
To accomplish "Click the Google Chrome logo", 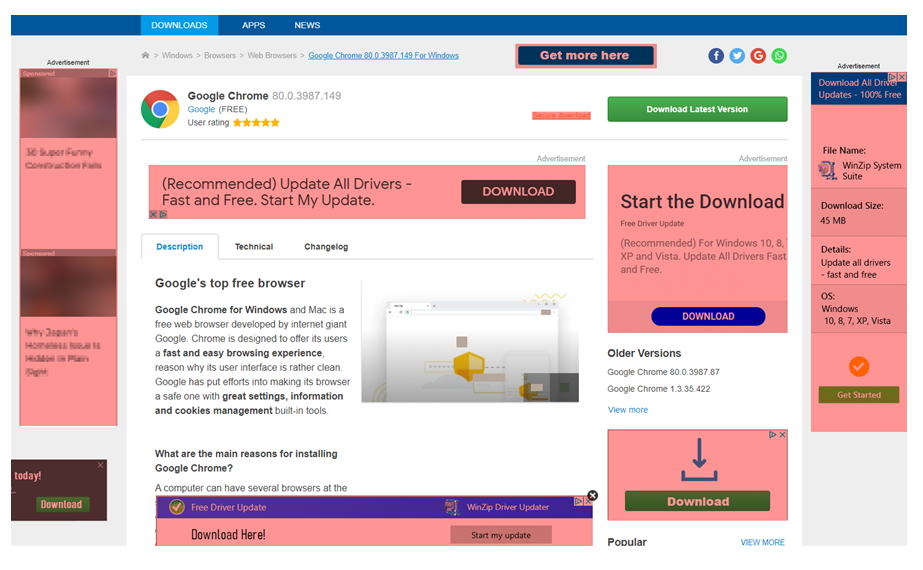I will (160, 110).
